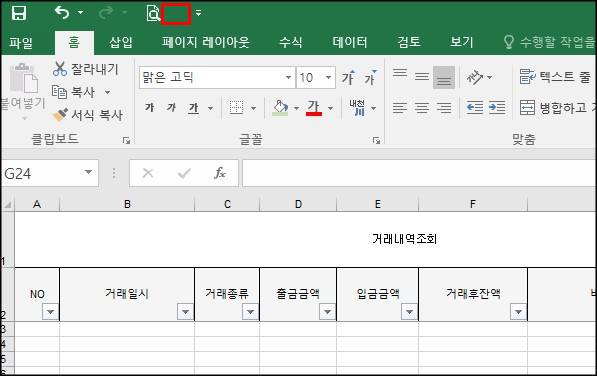Open Customize Quick Access Toolbar arrow
This screenshot has height=376, width=597.
[198, 13]
